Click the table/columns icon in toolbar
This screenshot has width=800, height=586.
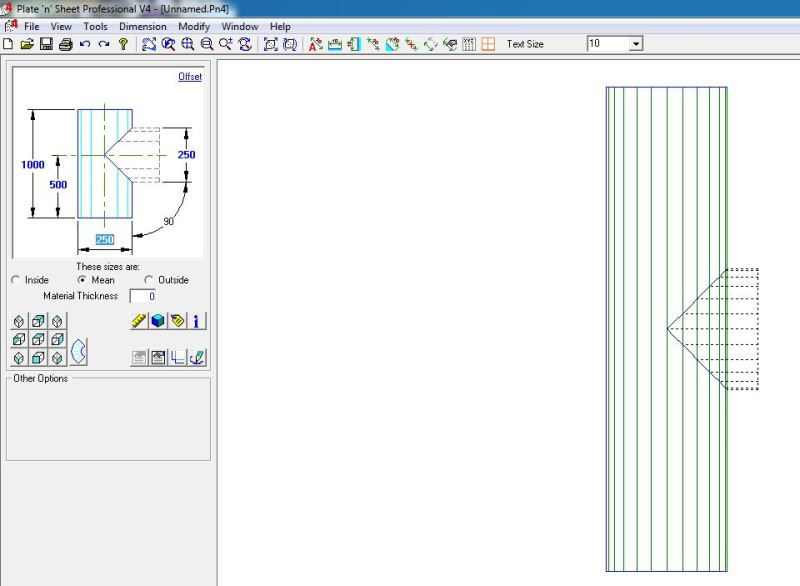click(x=469, y=44)
